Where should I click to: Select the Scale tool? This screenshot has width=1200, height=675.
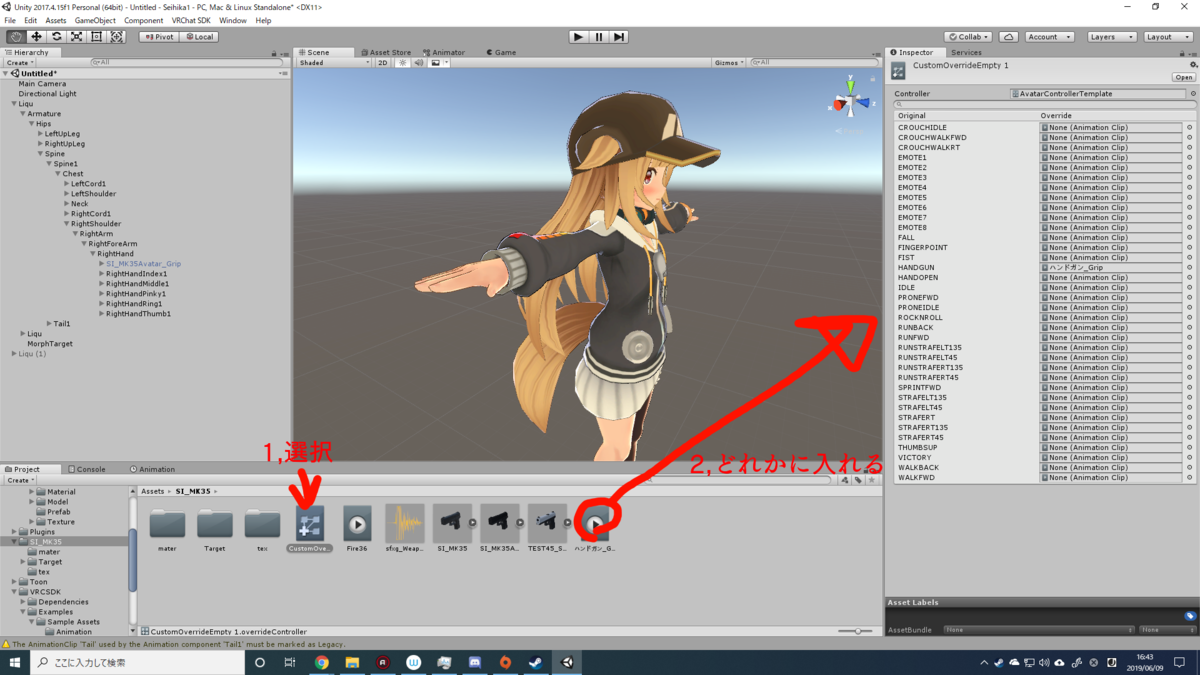coord(76,37)
